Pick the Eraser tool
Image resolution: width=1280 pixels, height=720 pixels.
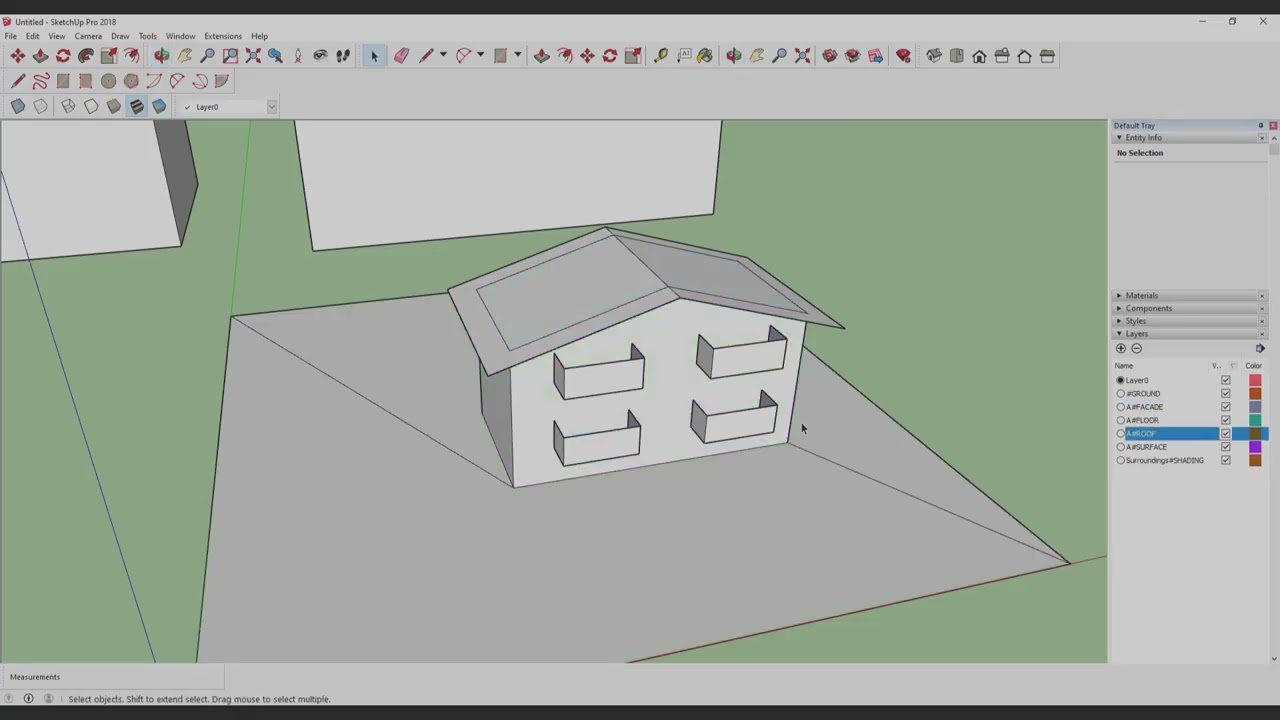pos(401,56)
